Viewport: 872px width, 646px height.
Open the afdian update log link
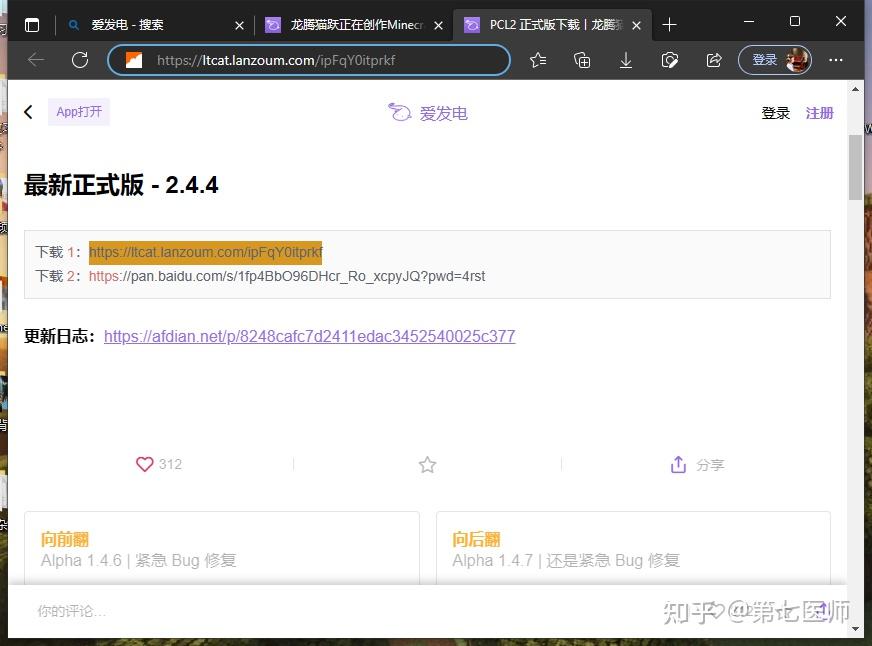tap(309, 336)
